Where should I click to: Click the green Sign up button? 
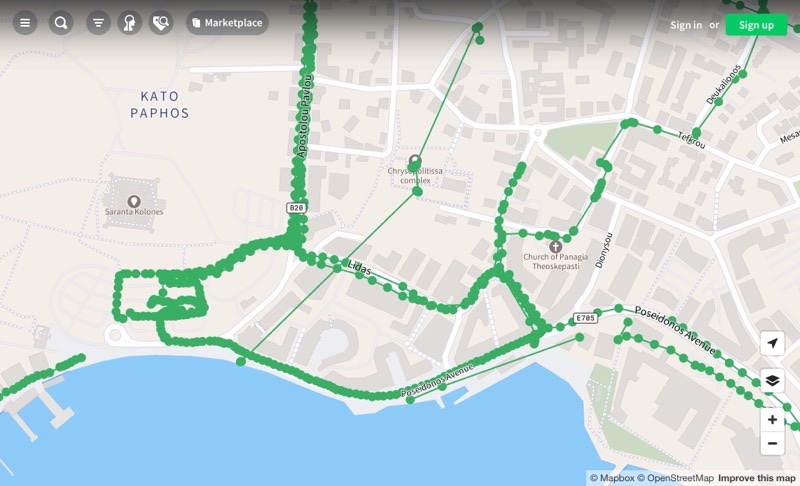coord(756,25)
